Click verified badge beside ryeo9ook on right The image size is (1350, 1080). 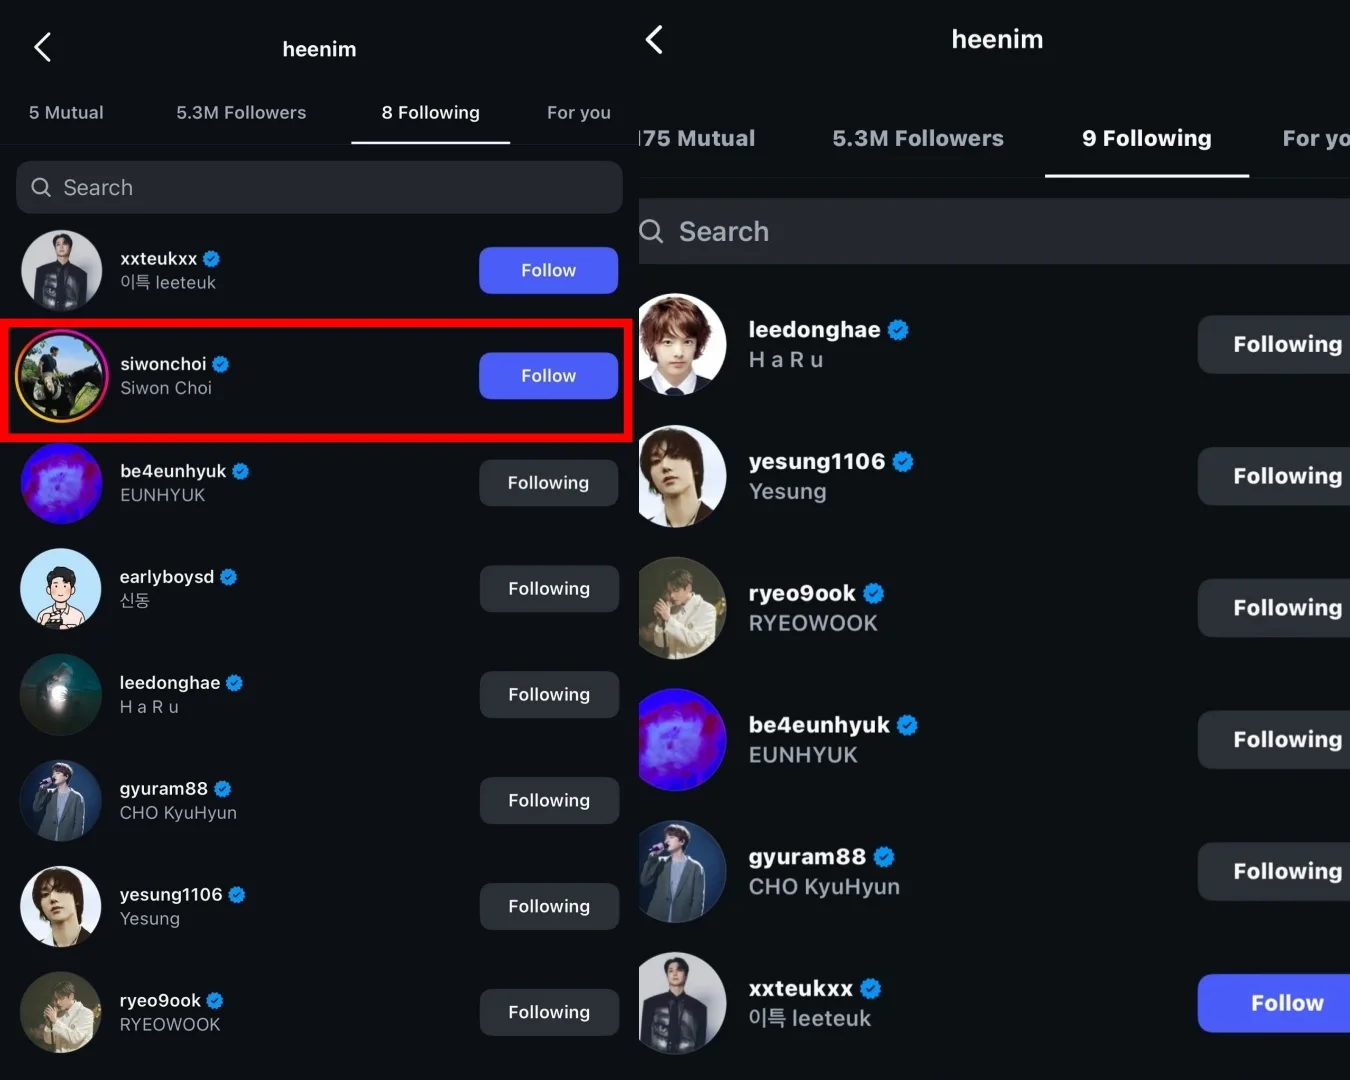point(874,593)
